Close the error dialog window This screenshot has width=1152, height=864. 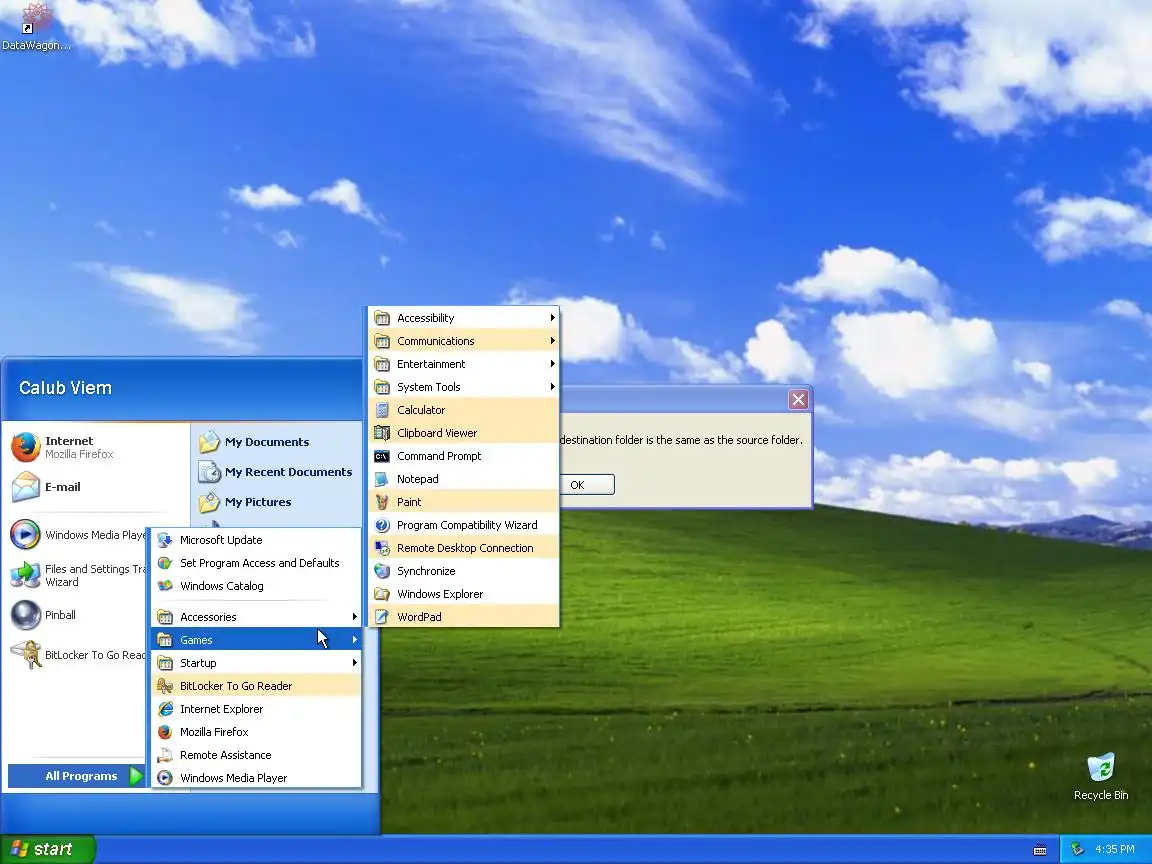tap(798, 399)
